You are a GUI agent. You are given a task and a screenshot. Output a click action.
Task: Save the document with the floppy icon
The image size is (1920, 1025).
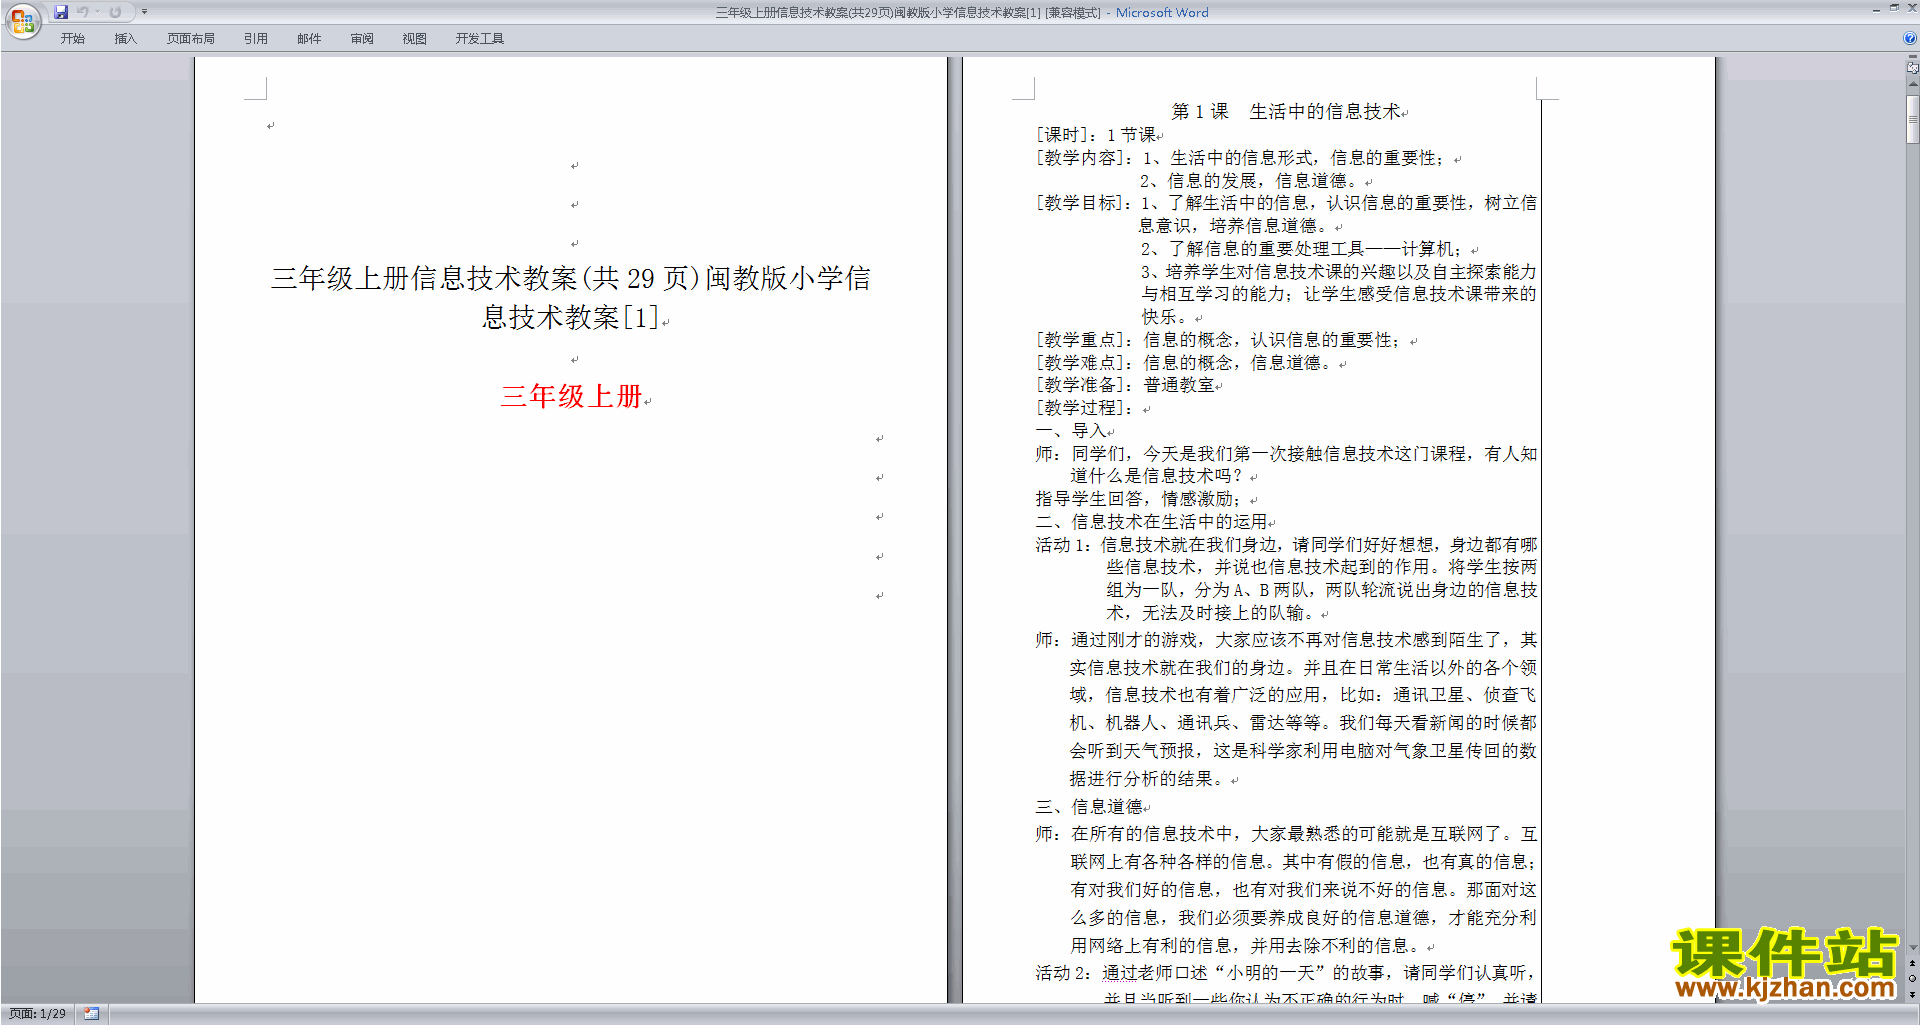pyautogui.click(x=61, y=12)
